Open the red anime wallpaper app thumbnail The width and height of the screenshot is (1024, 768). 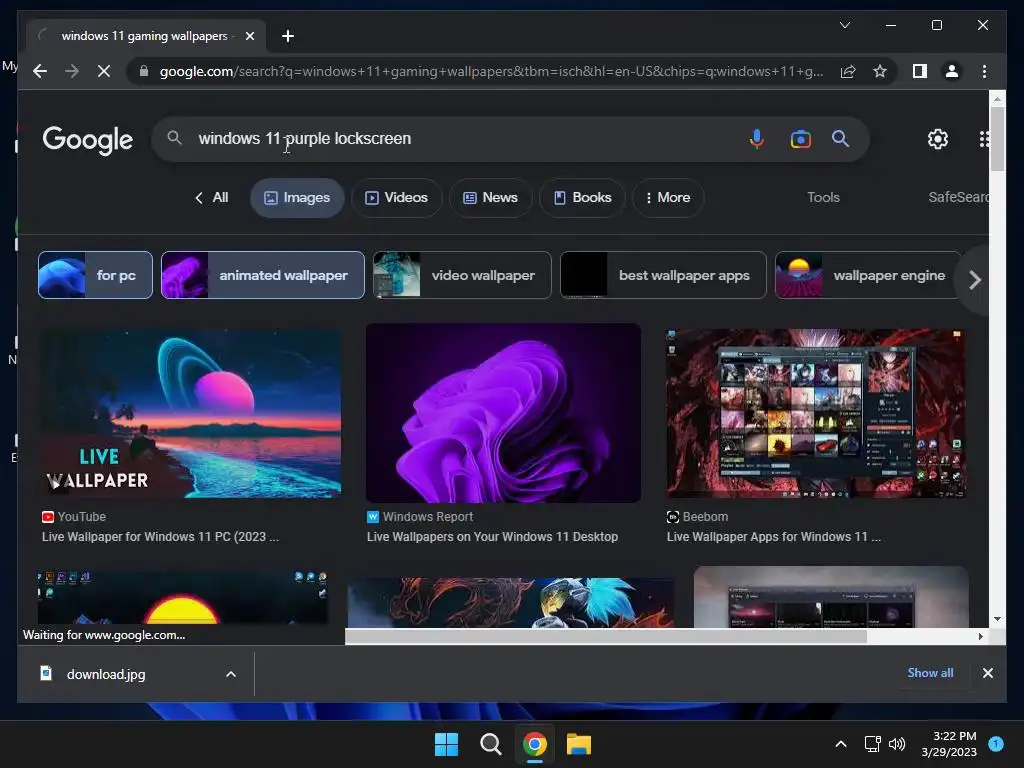(816, 413)
